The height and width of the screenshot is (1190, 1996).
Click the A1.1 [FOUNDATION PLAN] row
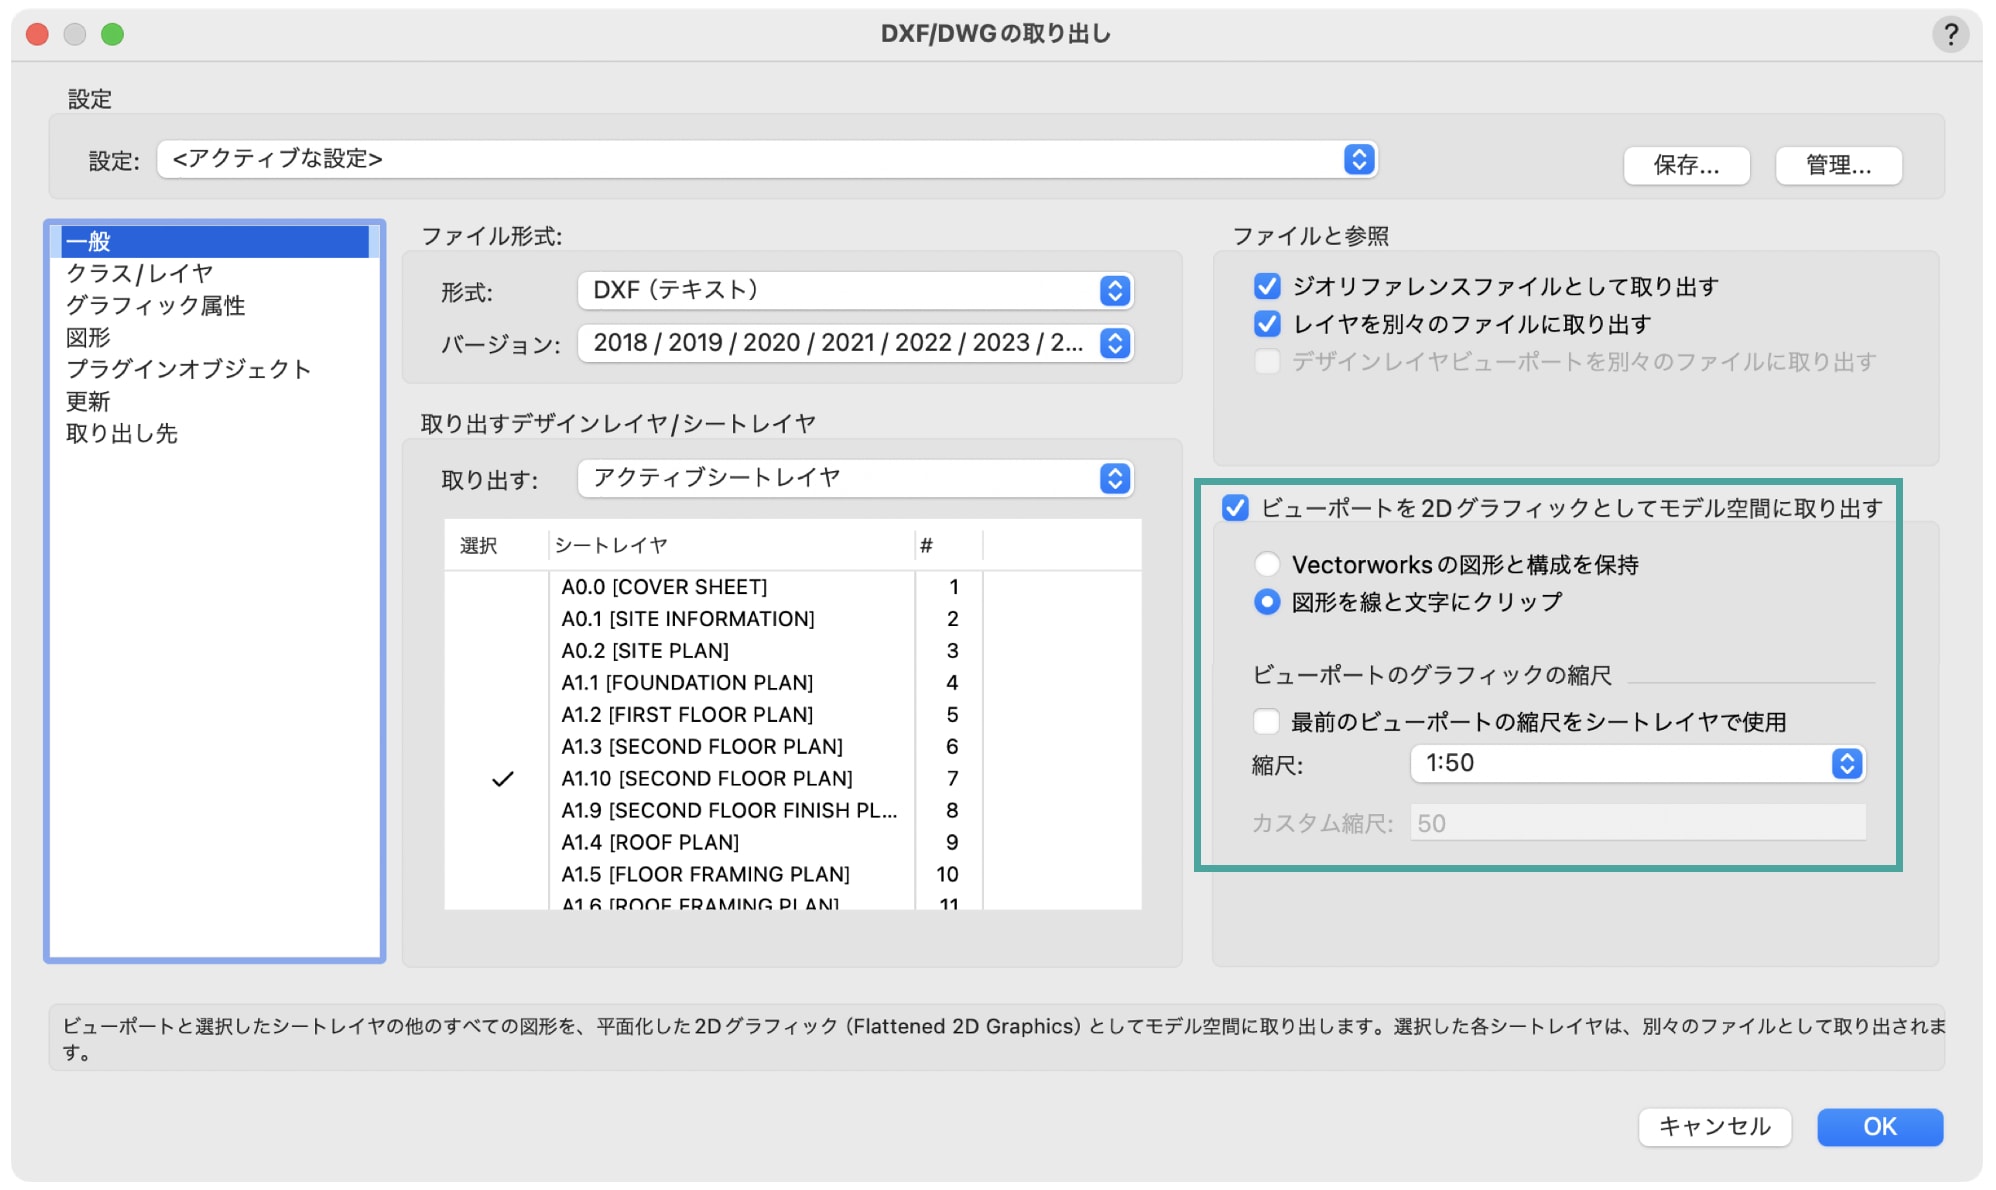coord(793,683)
